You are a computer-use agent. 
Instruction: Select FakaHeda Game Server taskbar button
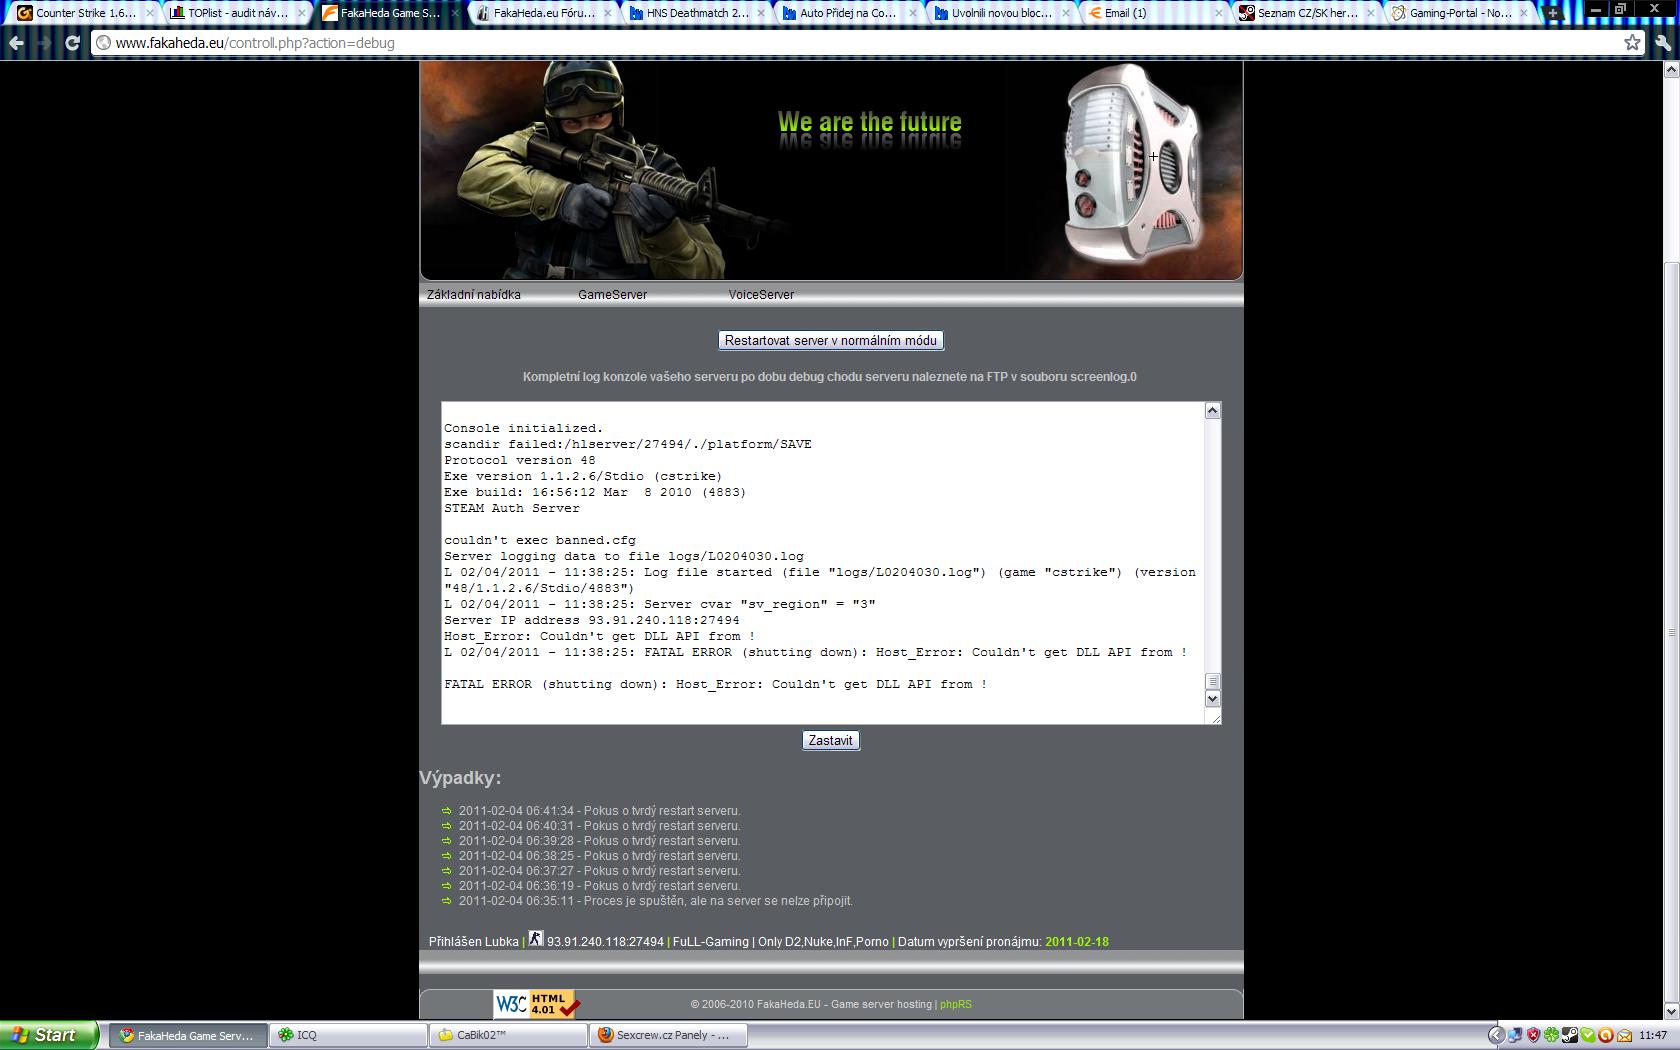click(190, 1035)
